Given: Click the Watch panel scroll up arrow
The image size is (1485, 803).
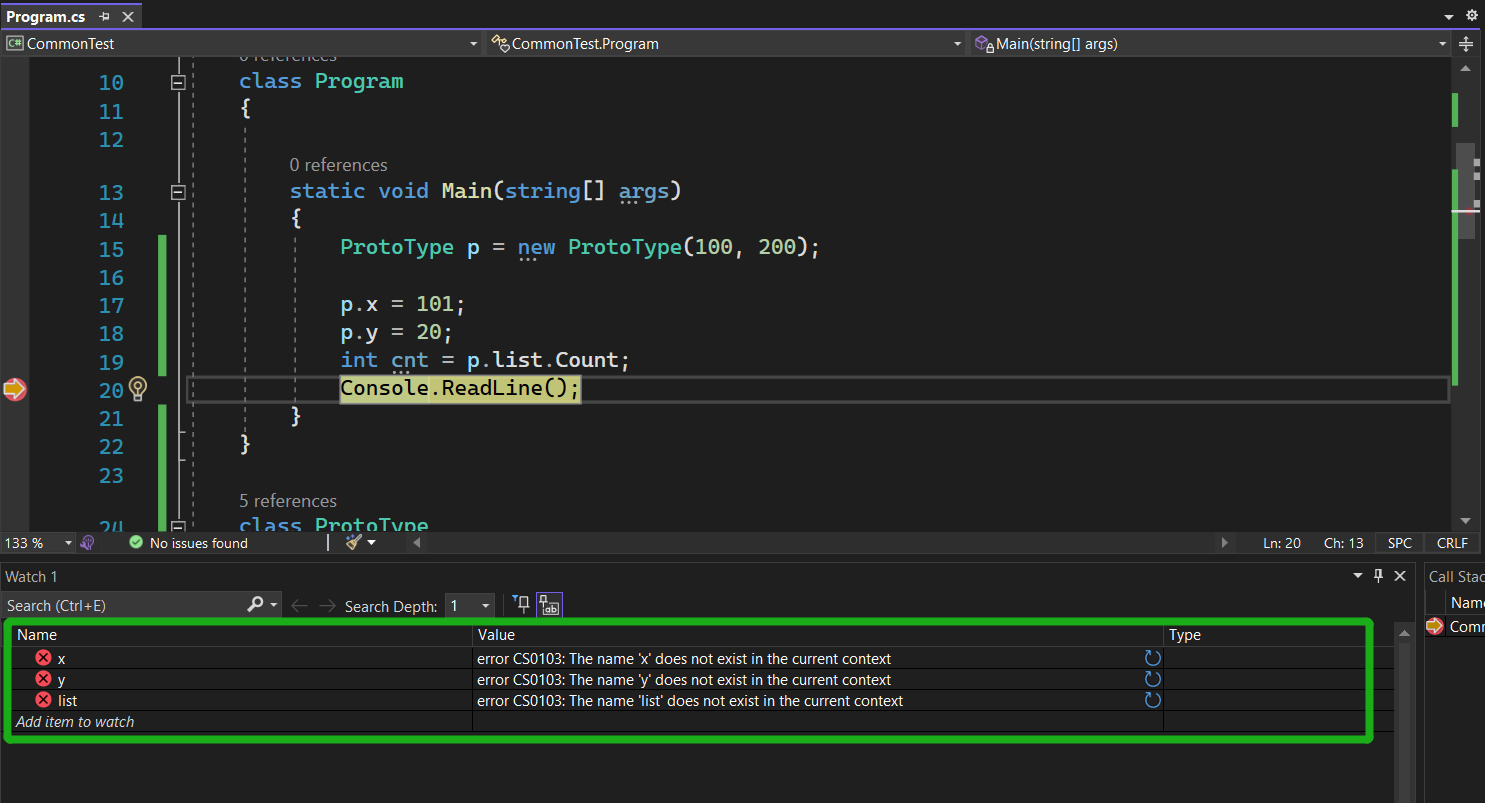Looking at the screenshot, I should (x=1403, y=634).
